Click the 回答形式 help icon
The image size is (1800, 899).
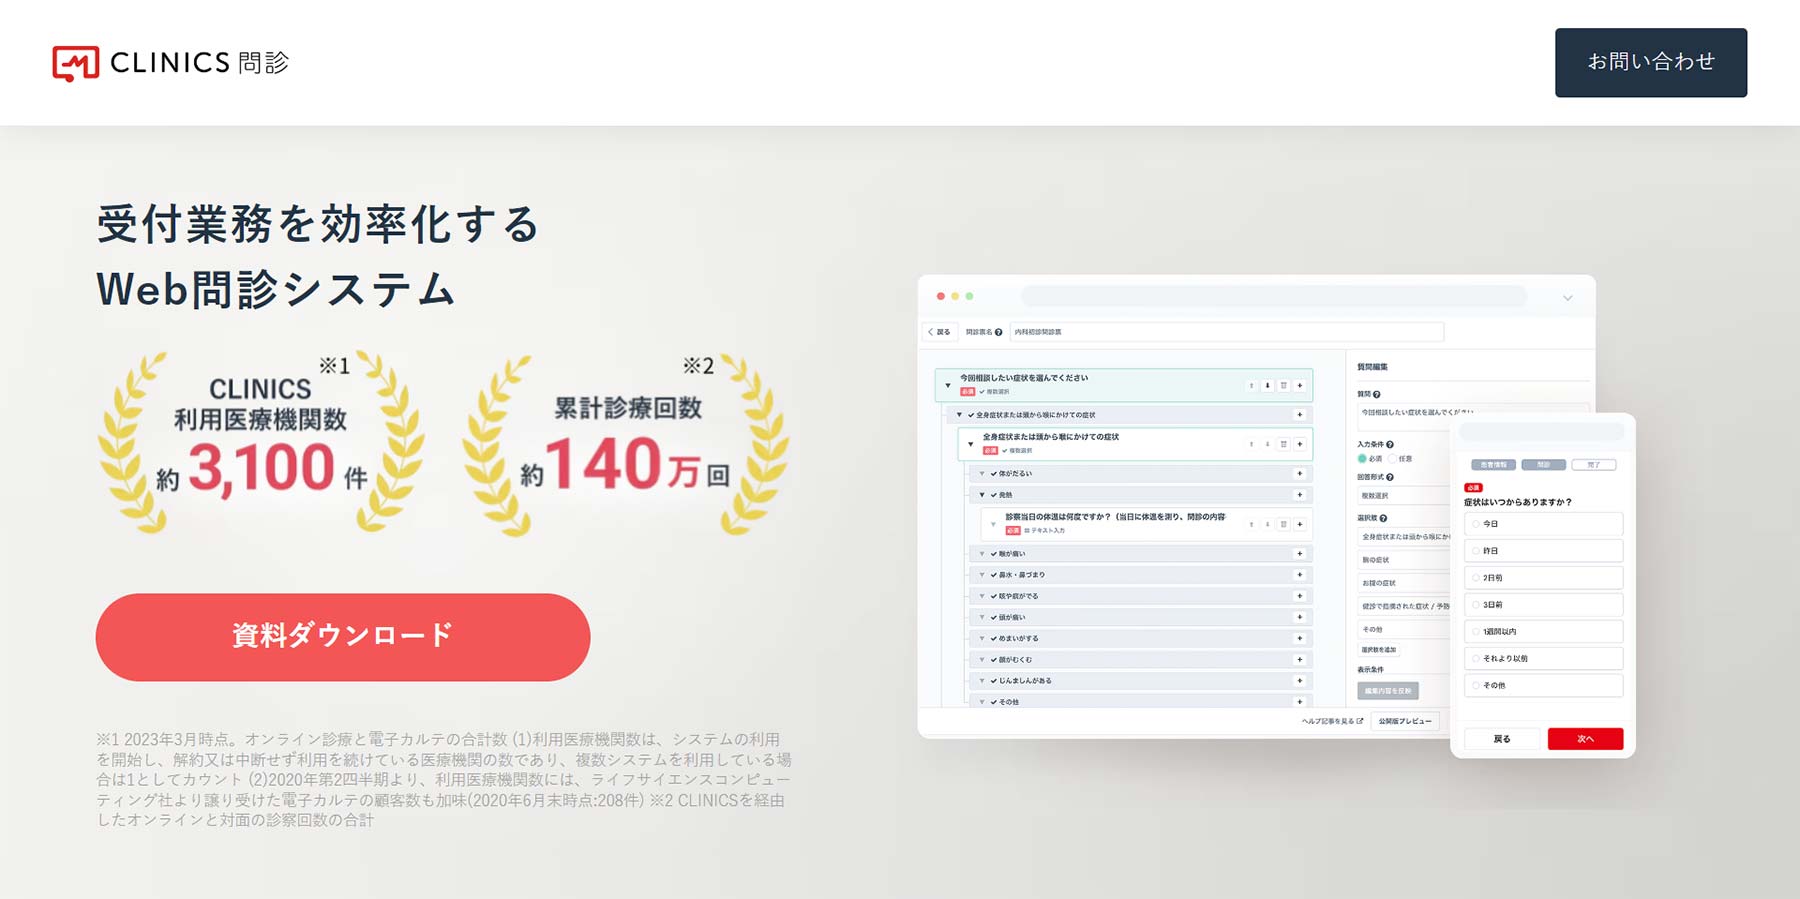click(1390, 478)
